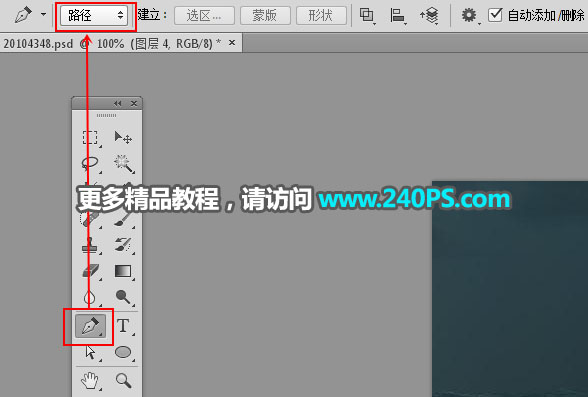Select the Eraser tool
This screenshot has width=588, height=397.
[x=90, y=271]
